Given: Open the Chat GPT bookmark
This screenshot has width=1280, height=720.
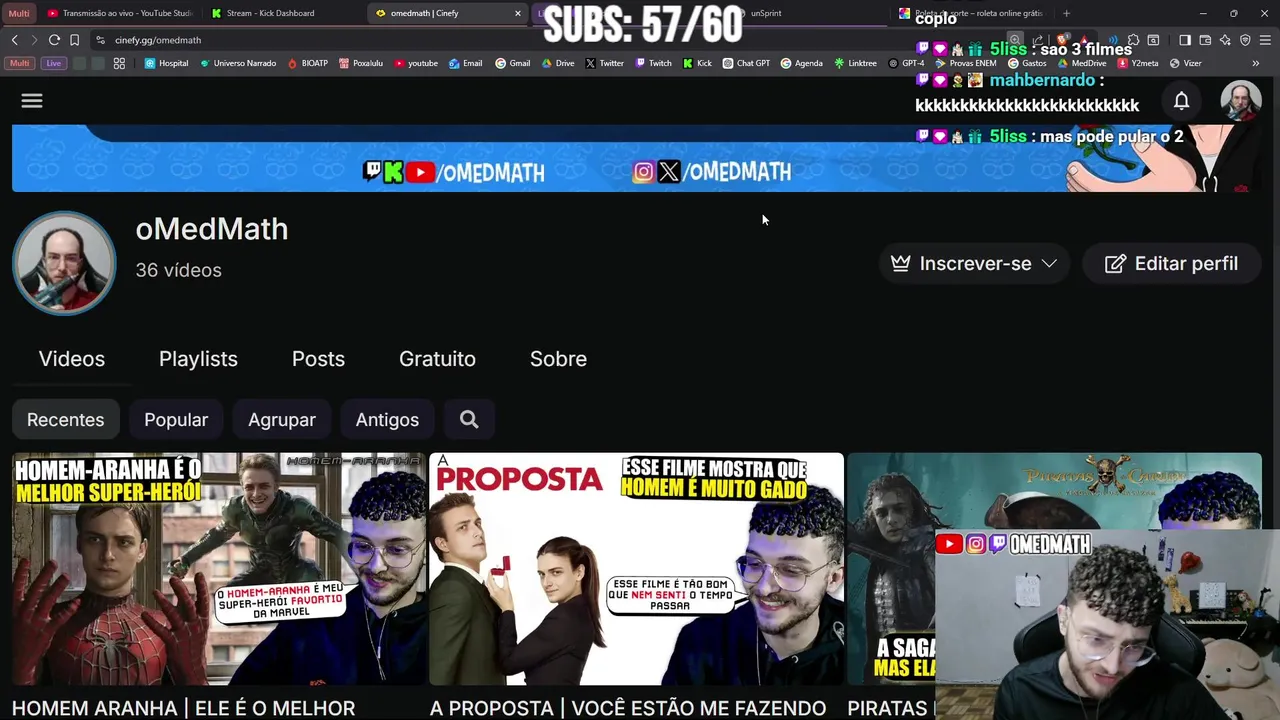Looking at the screenshot, I should (746, 63).
